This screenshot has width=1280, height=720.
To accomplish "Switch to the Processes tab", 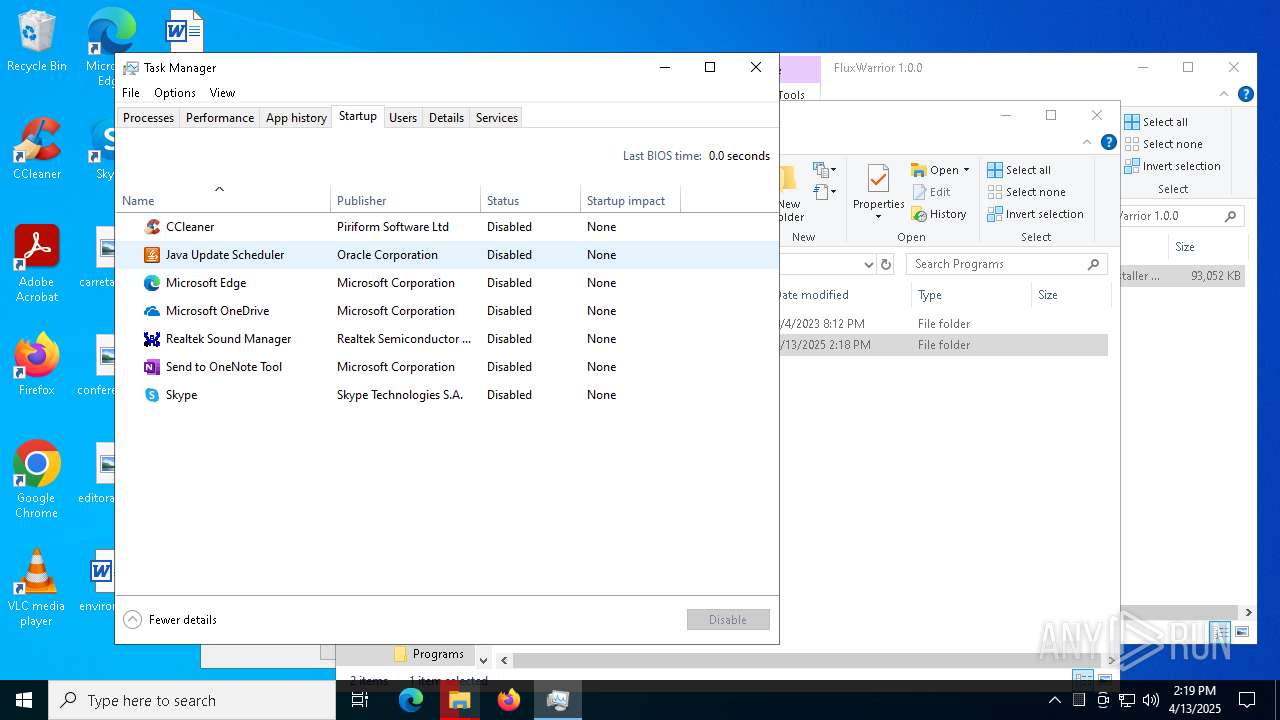I will [x=148, y=118].
